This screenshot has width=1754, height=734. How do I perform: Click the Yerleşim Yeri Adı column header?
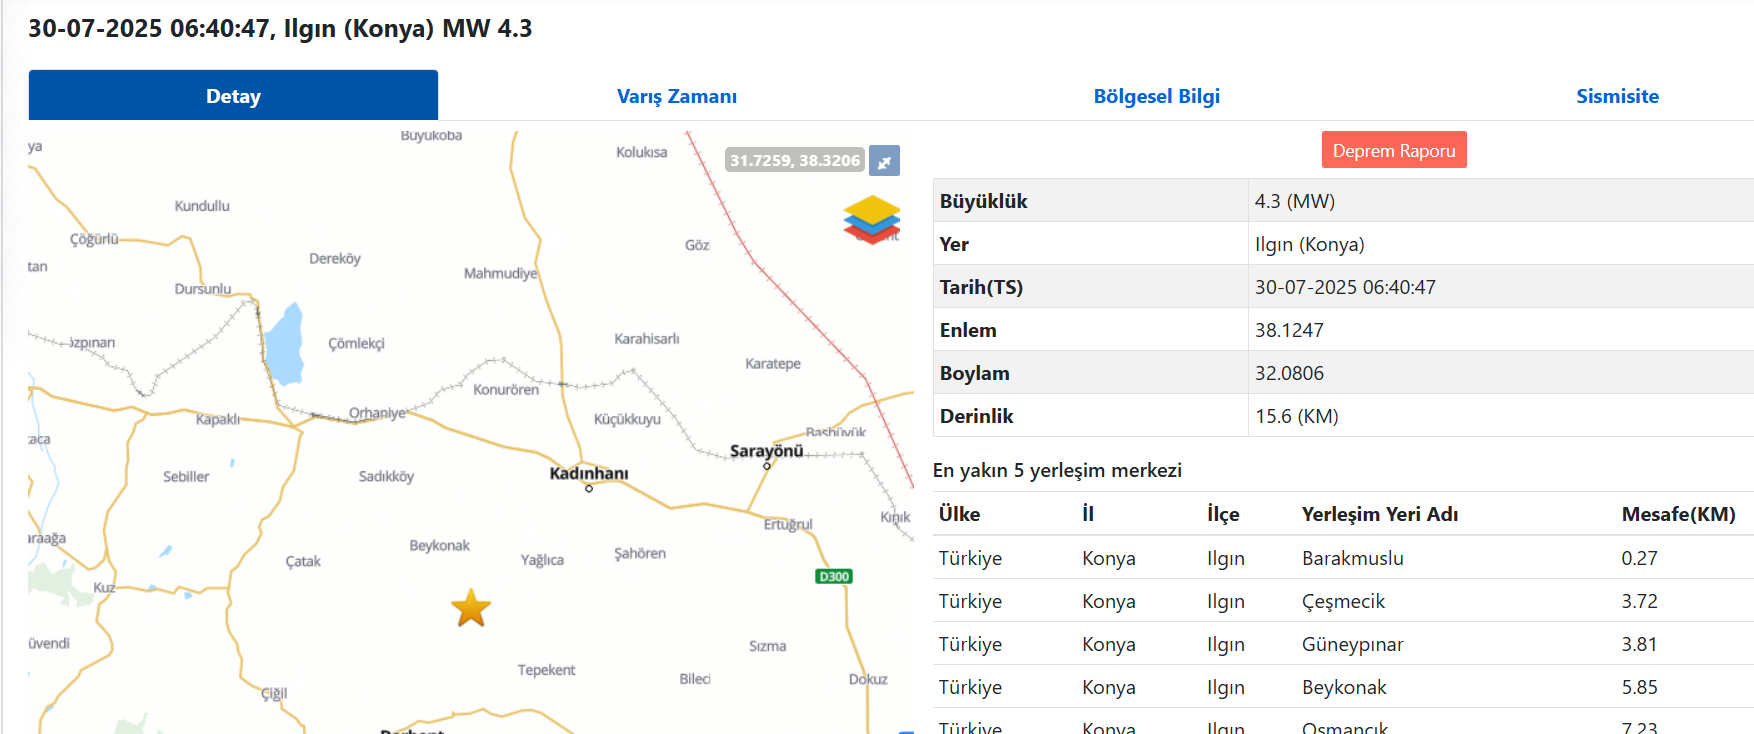1380,514
